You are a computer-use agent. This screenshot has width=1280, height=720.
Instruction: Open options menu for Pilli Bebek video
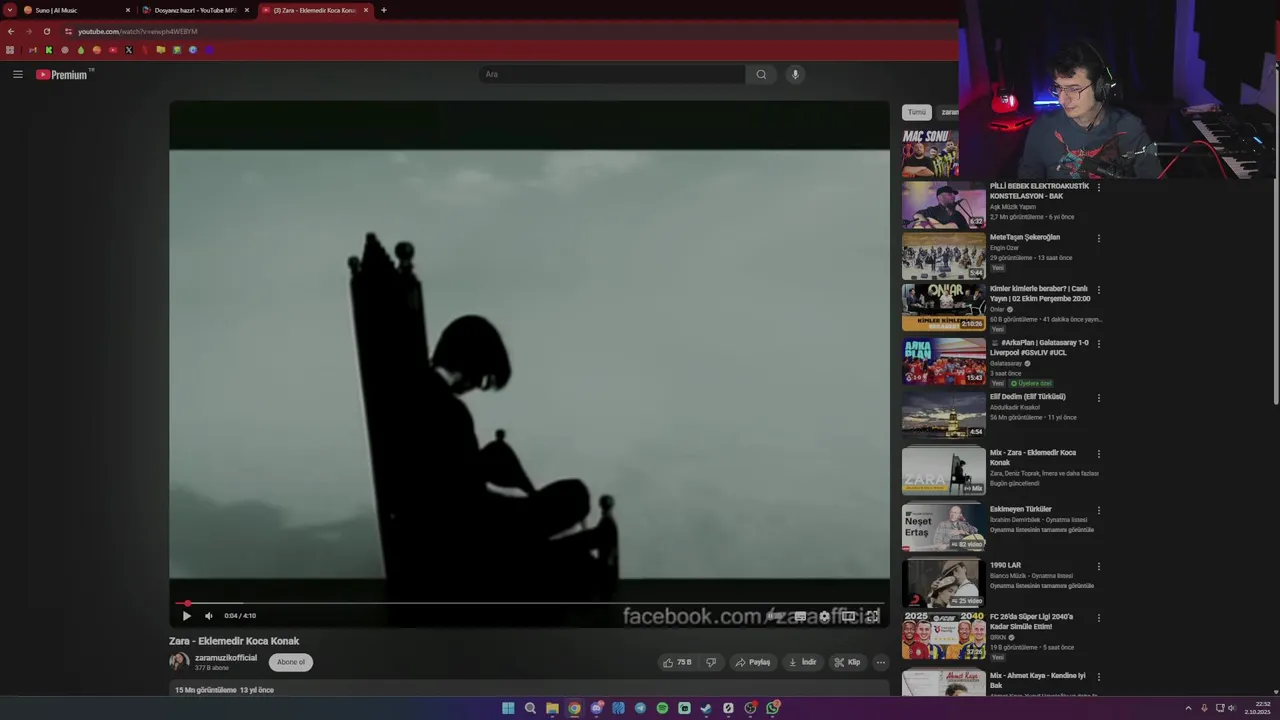click(1098, 187)
